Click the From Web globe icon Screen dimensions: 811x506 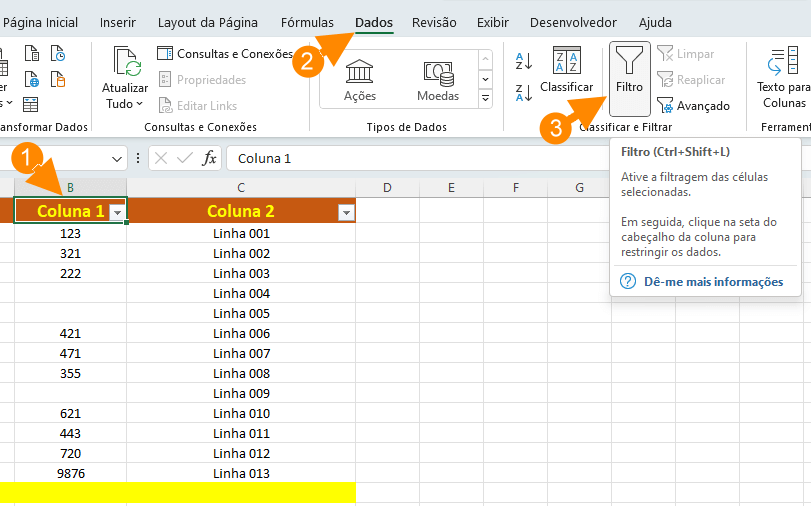(x=32, y=79)
